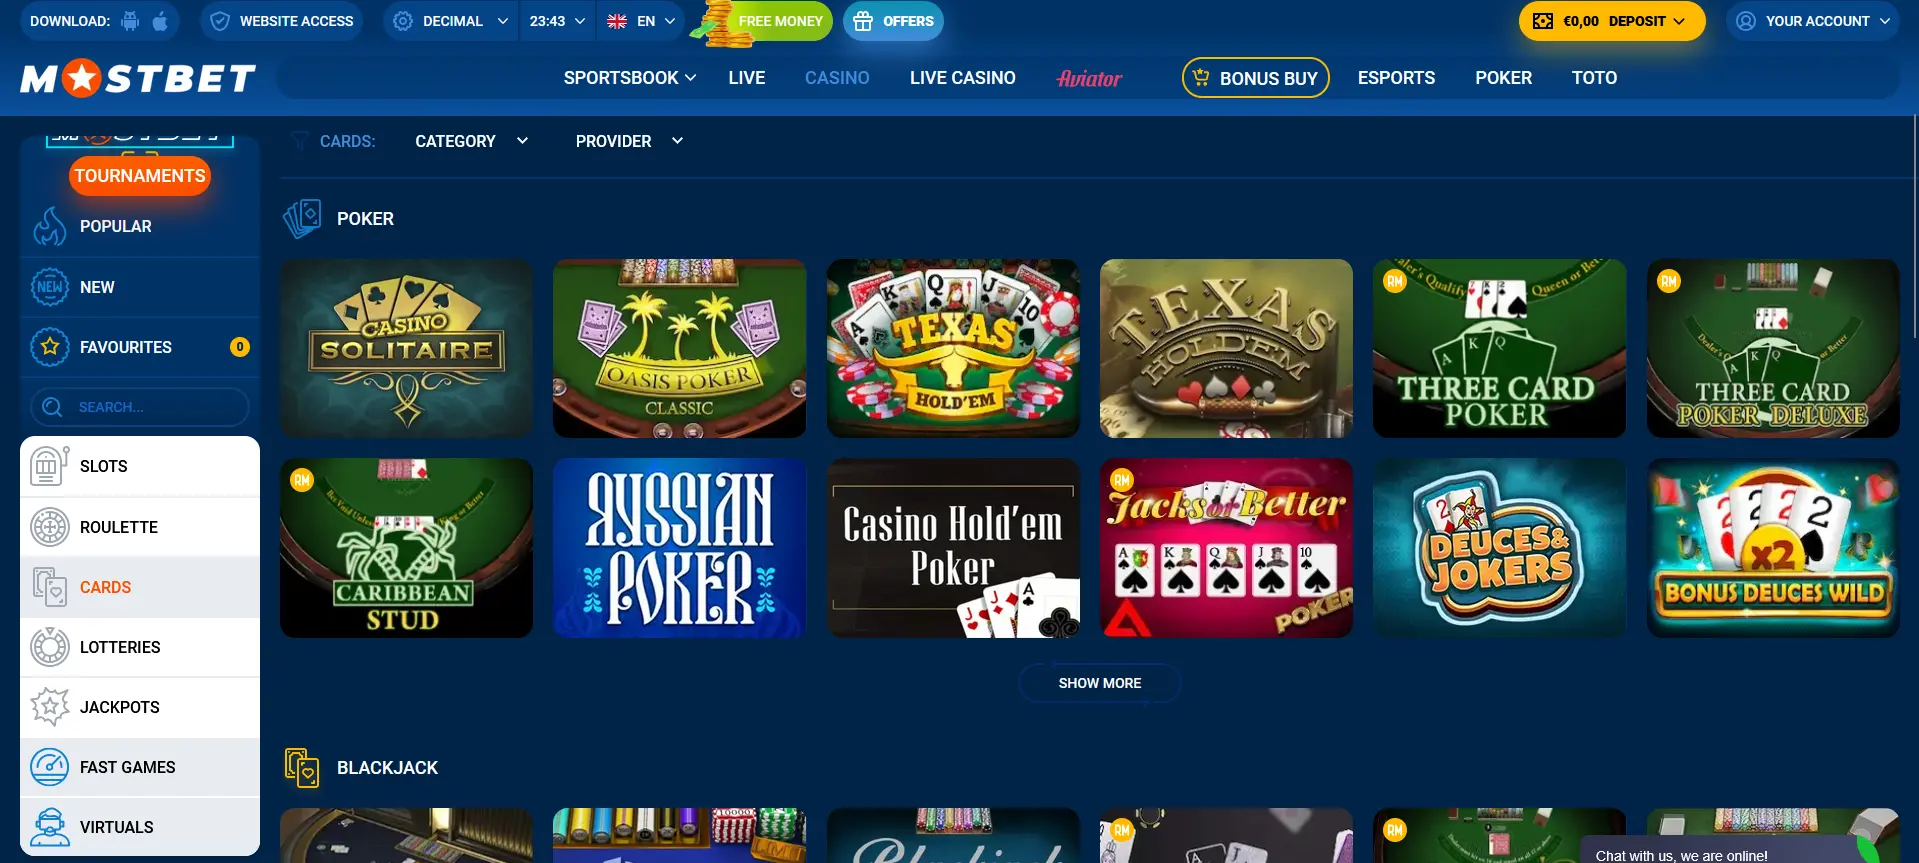Click the Show More poker games button
This screenshot has width=1919, height=863.
click(1100, 683)
